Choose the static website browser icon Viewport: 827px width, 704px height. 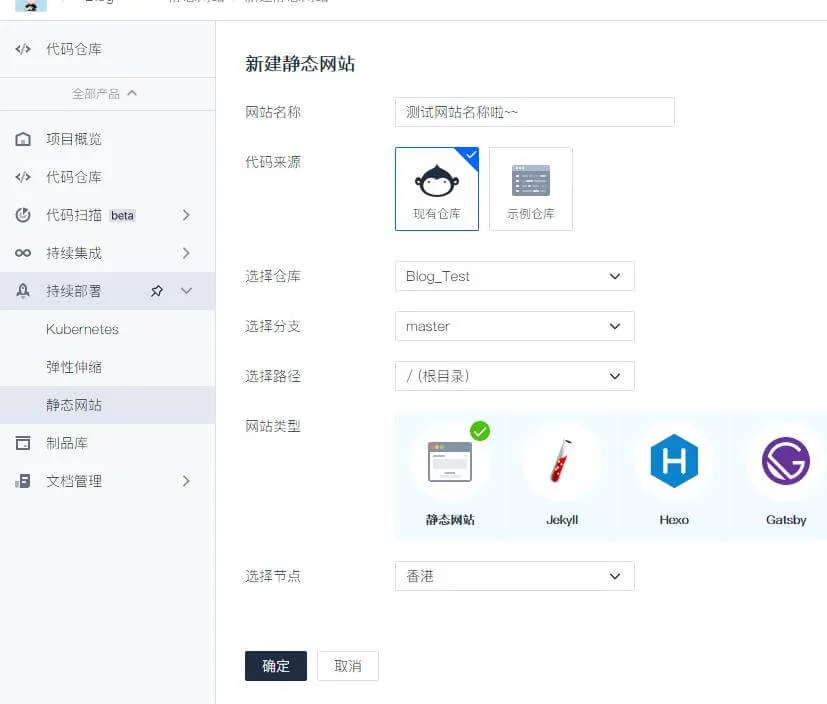click(x=450, y=462)
